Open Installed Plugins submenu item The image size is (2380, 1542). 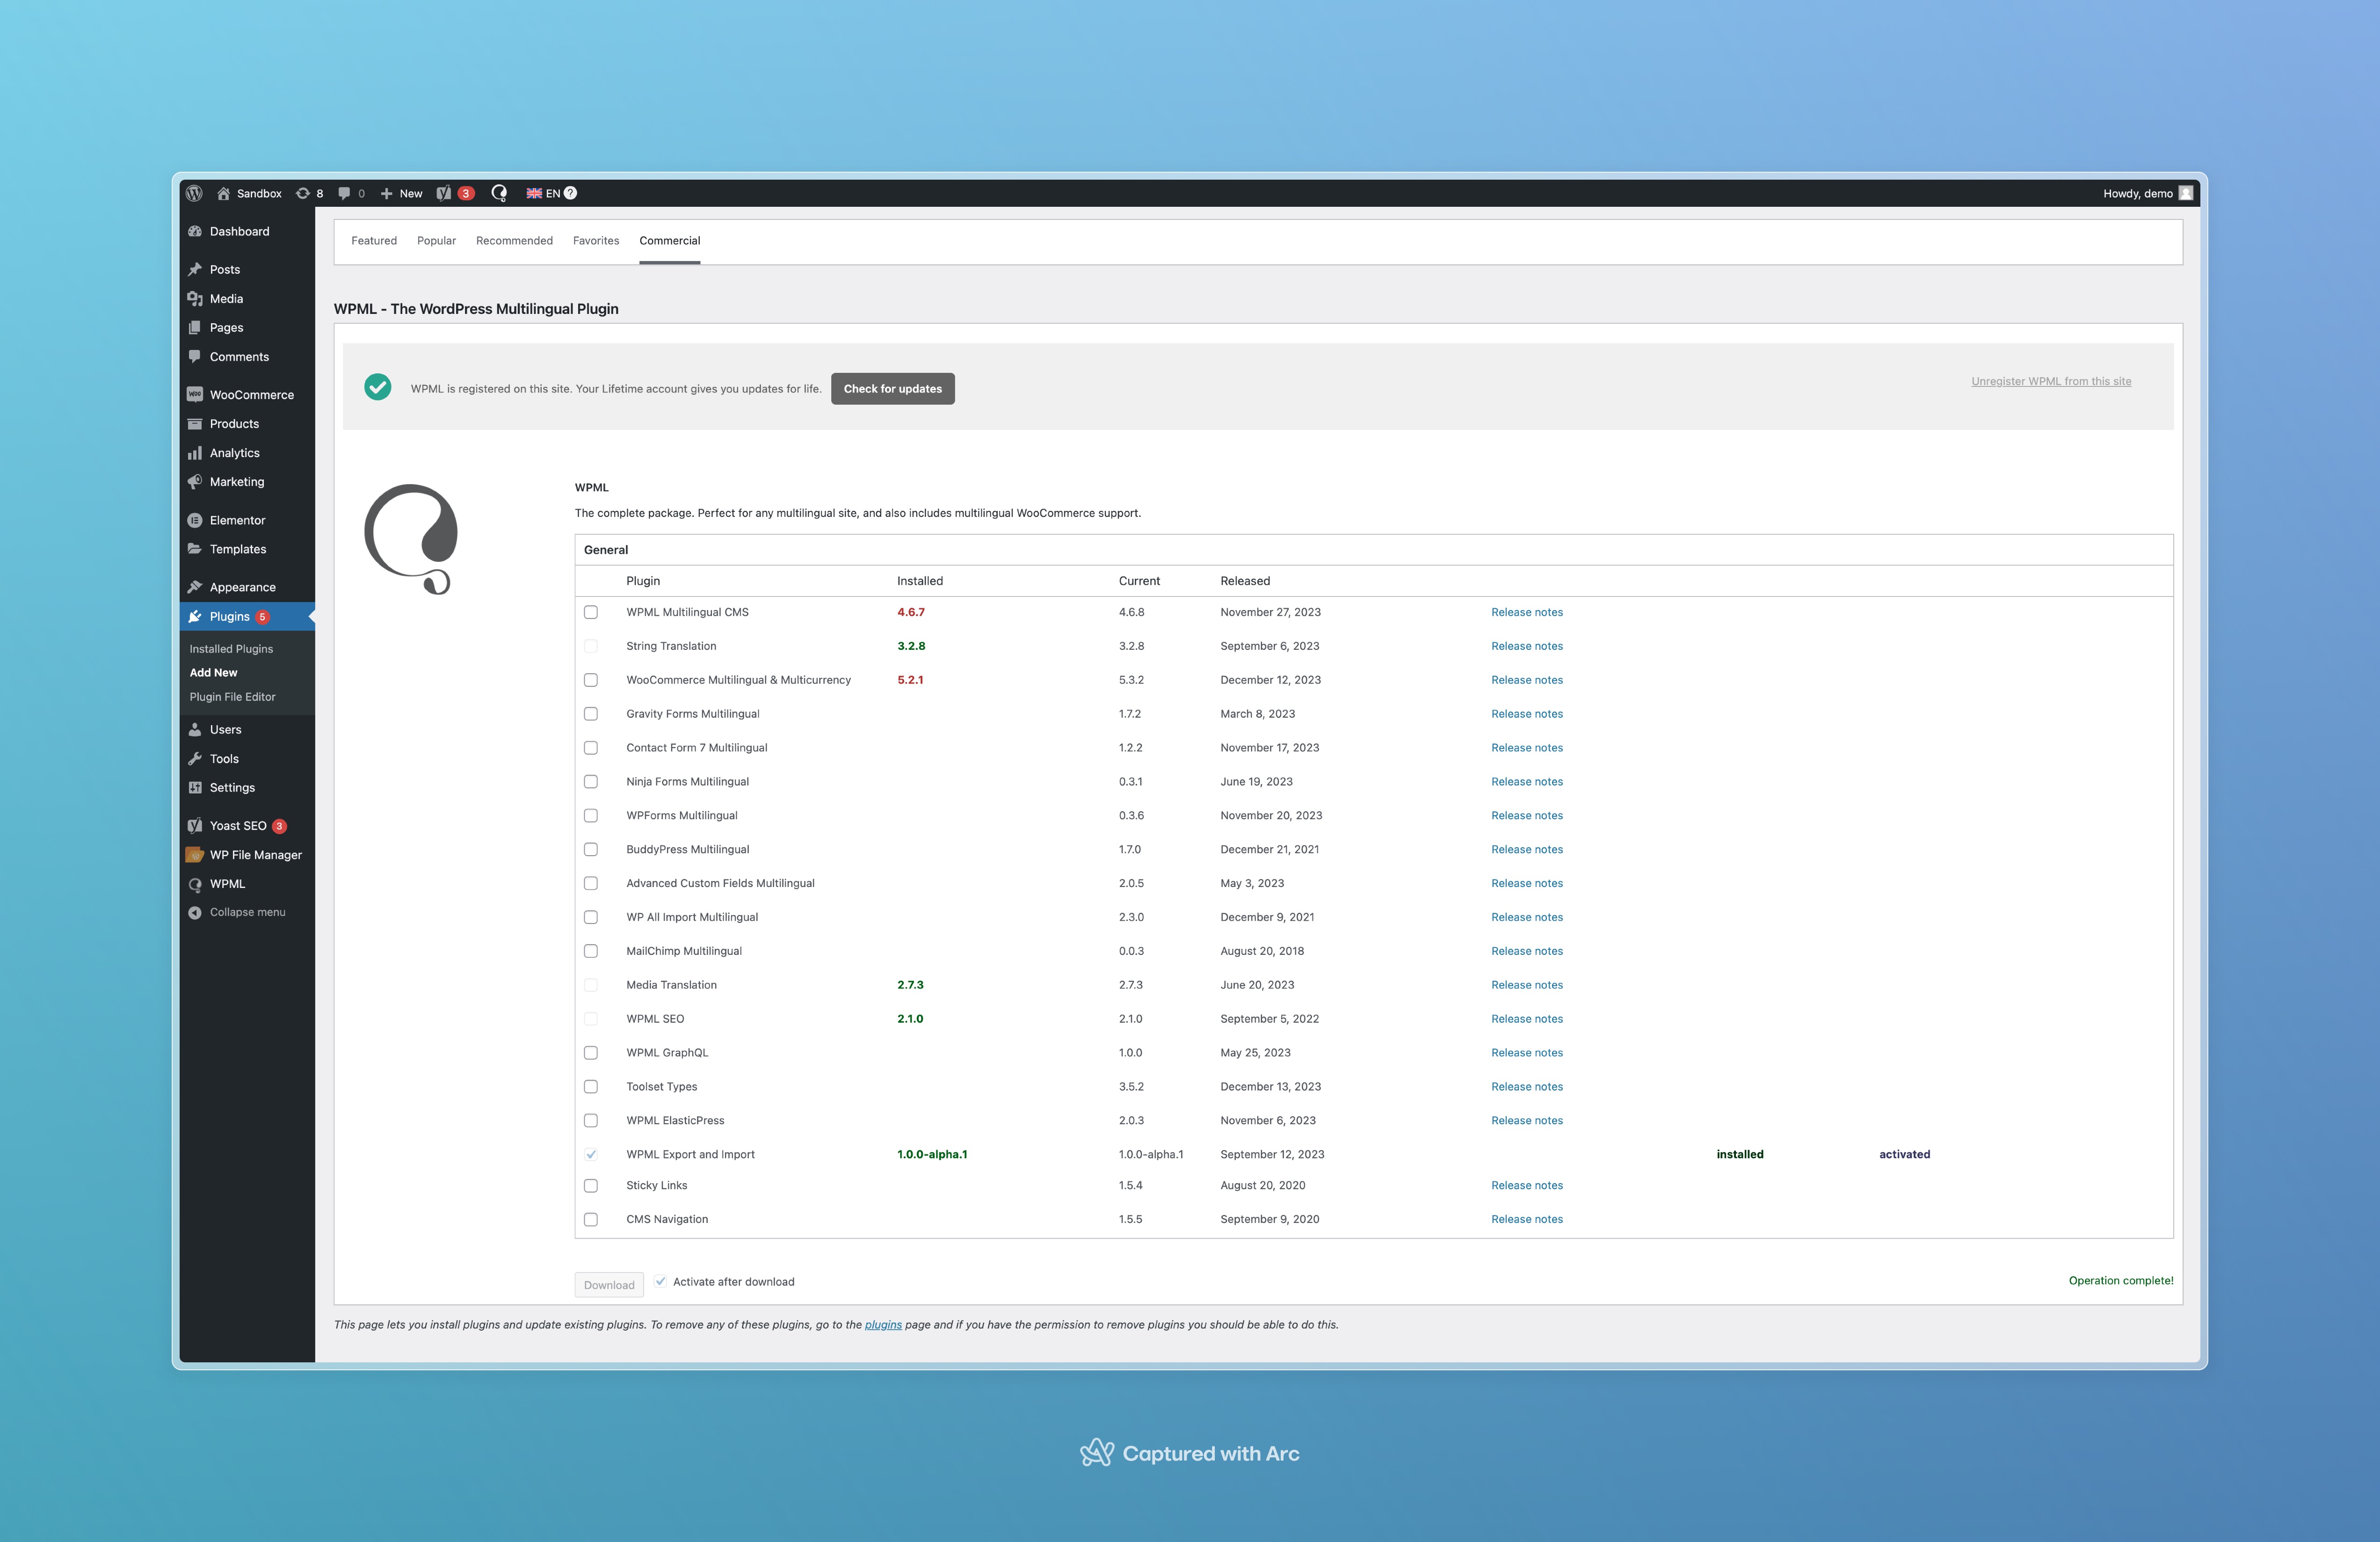pos(231,649)
